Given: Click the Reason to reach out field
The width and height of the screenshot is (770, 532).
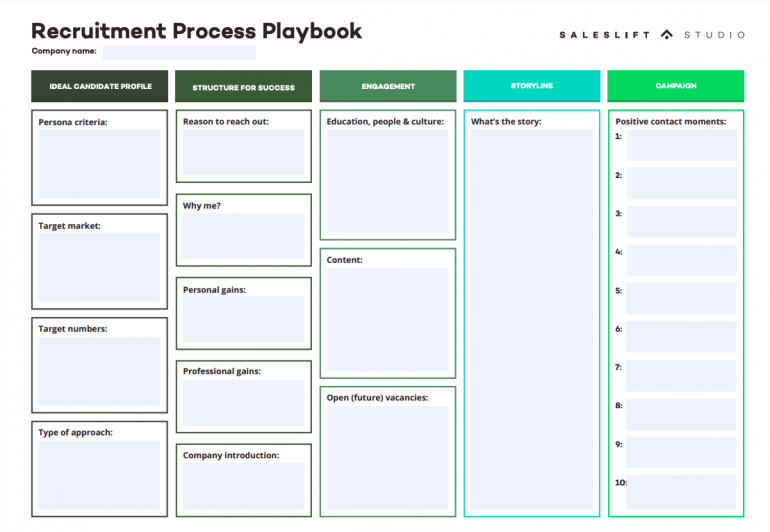Looking at the screenshot, I should (x=244, y=152).
